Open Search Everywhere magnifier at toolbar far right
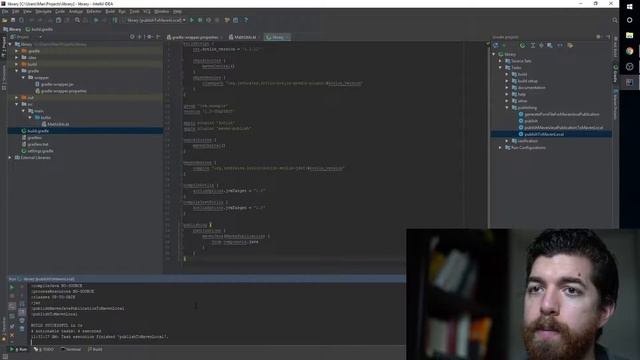This screenshot has width=640, height=360. pyautogui.click(x=615, y=20)
